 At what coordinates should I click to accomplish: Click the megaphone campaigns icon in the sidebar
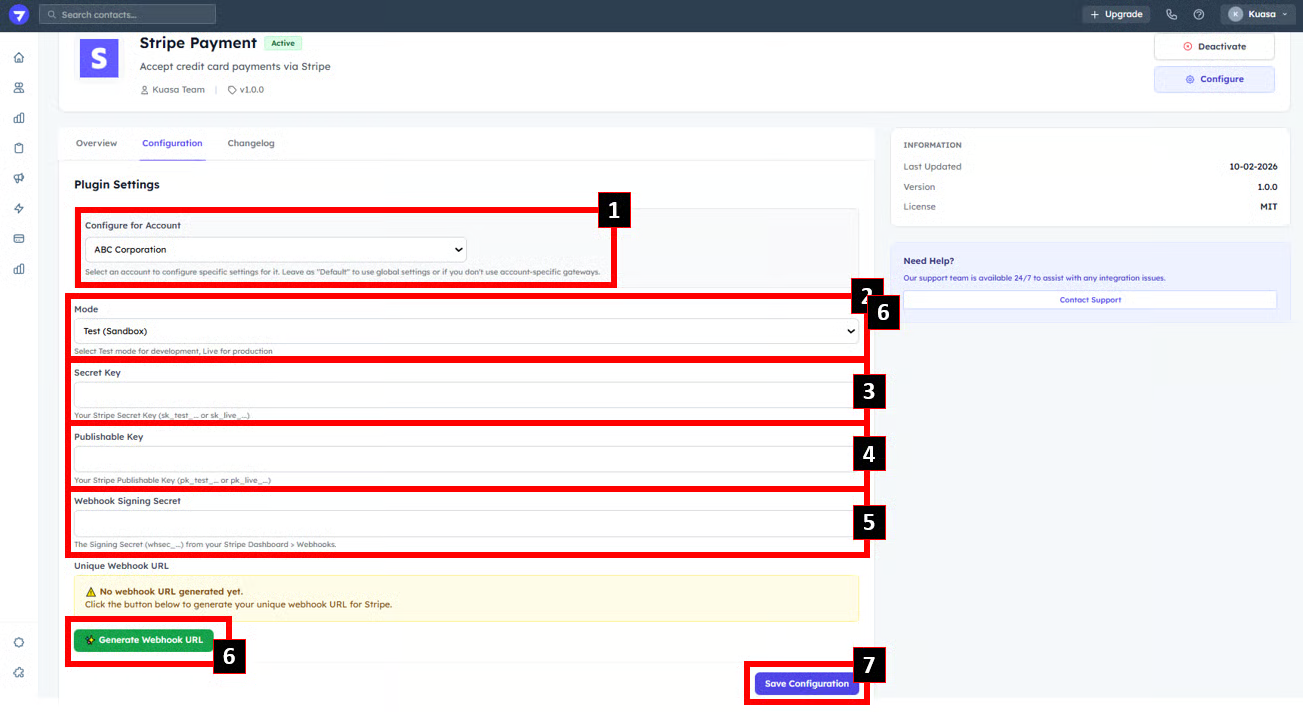[x=19, y=178]
